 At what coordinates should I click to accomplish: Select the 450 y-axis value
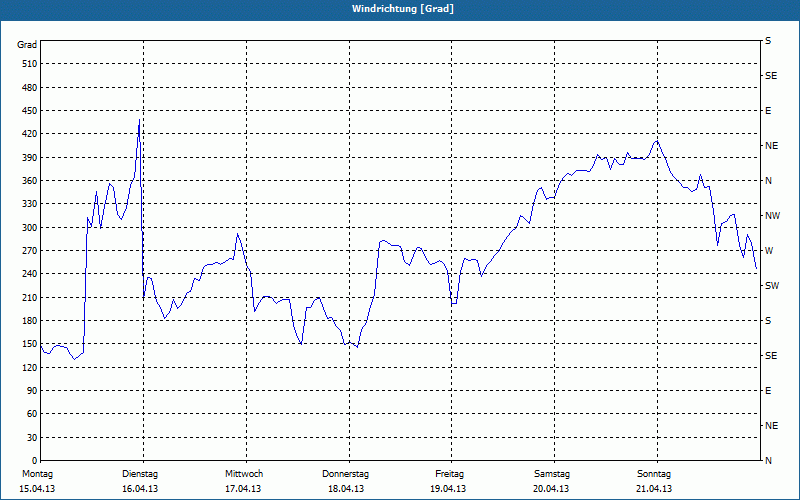[x=30, y=111]
